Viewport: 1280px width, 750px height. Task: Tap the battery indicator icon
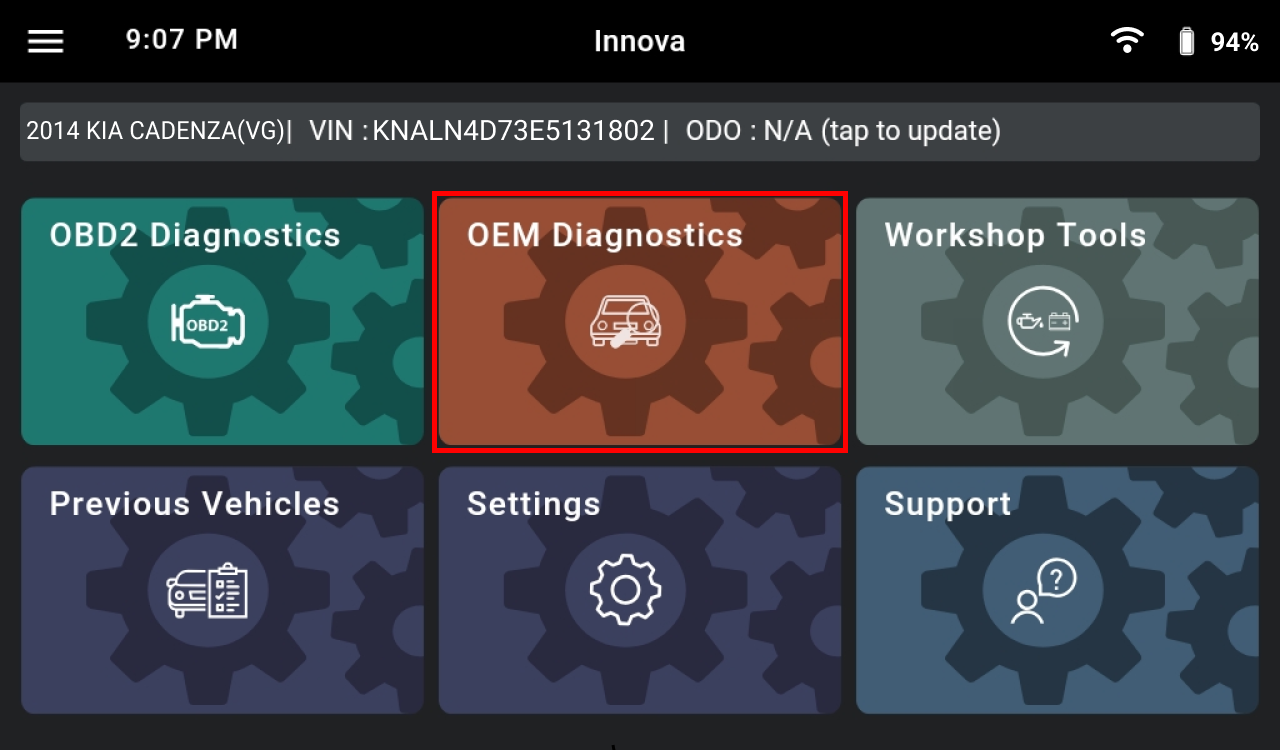point(1186,40)
